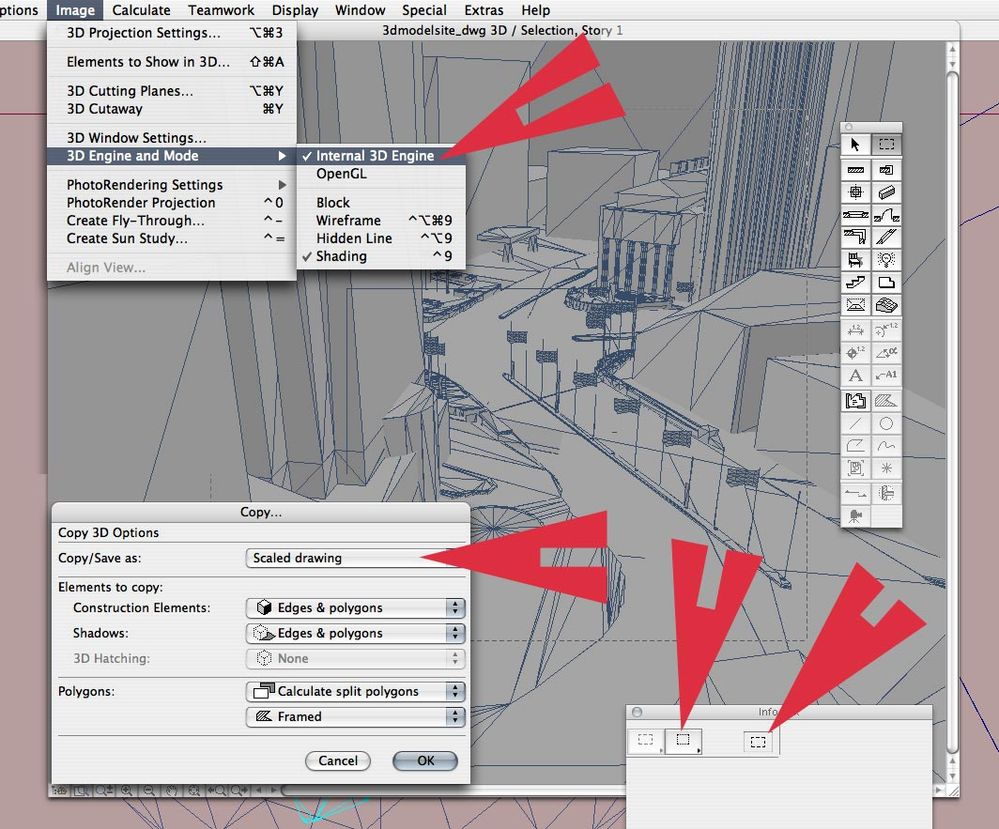Select the Lamp tool in the toolbox
Image resolution: width=999 pixels, height=829 pixels.
click(886, 260)
